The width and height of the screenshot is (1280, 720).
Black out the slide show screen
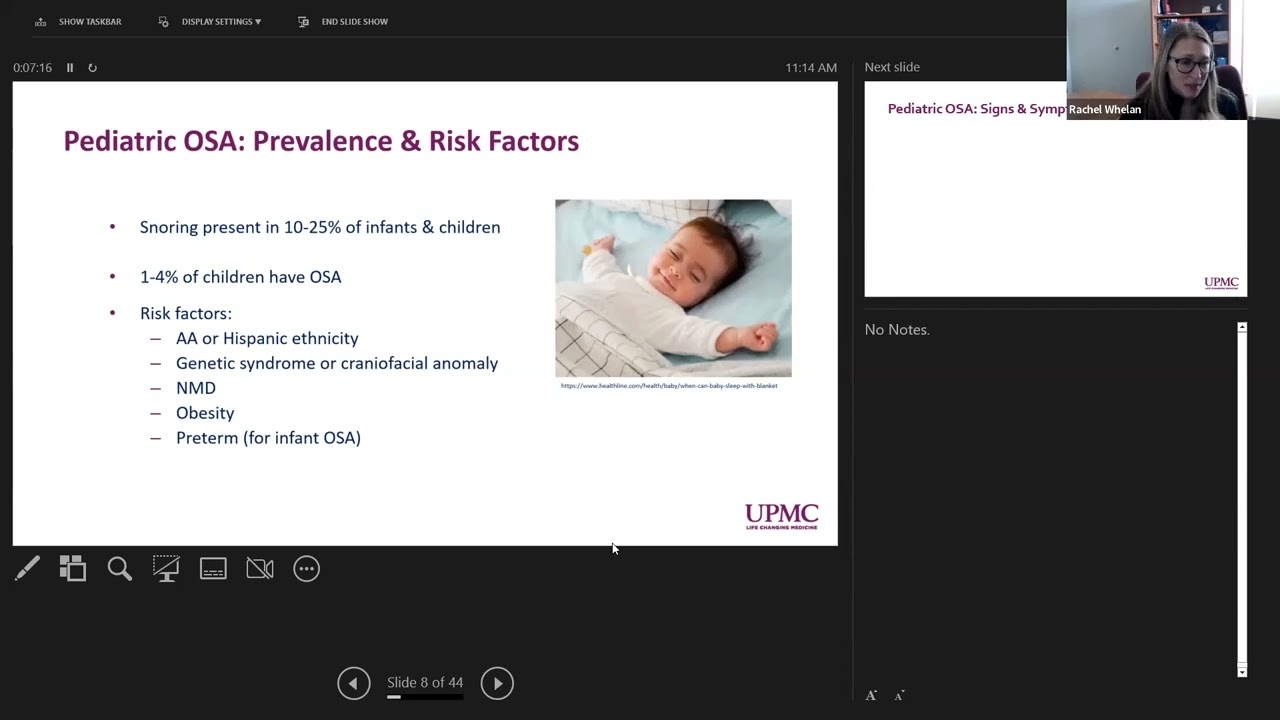coord(166,569)
